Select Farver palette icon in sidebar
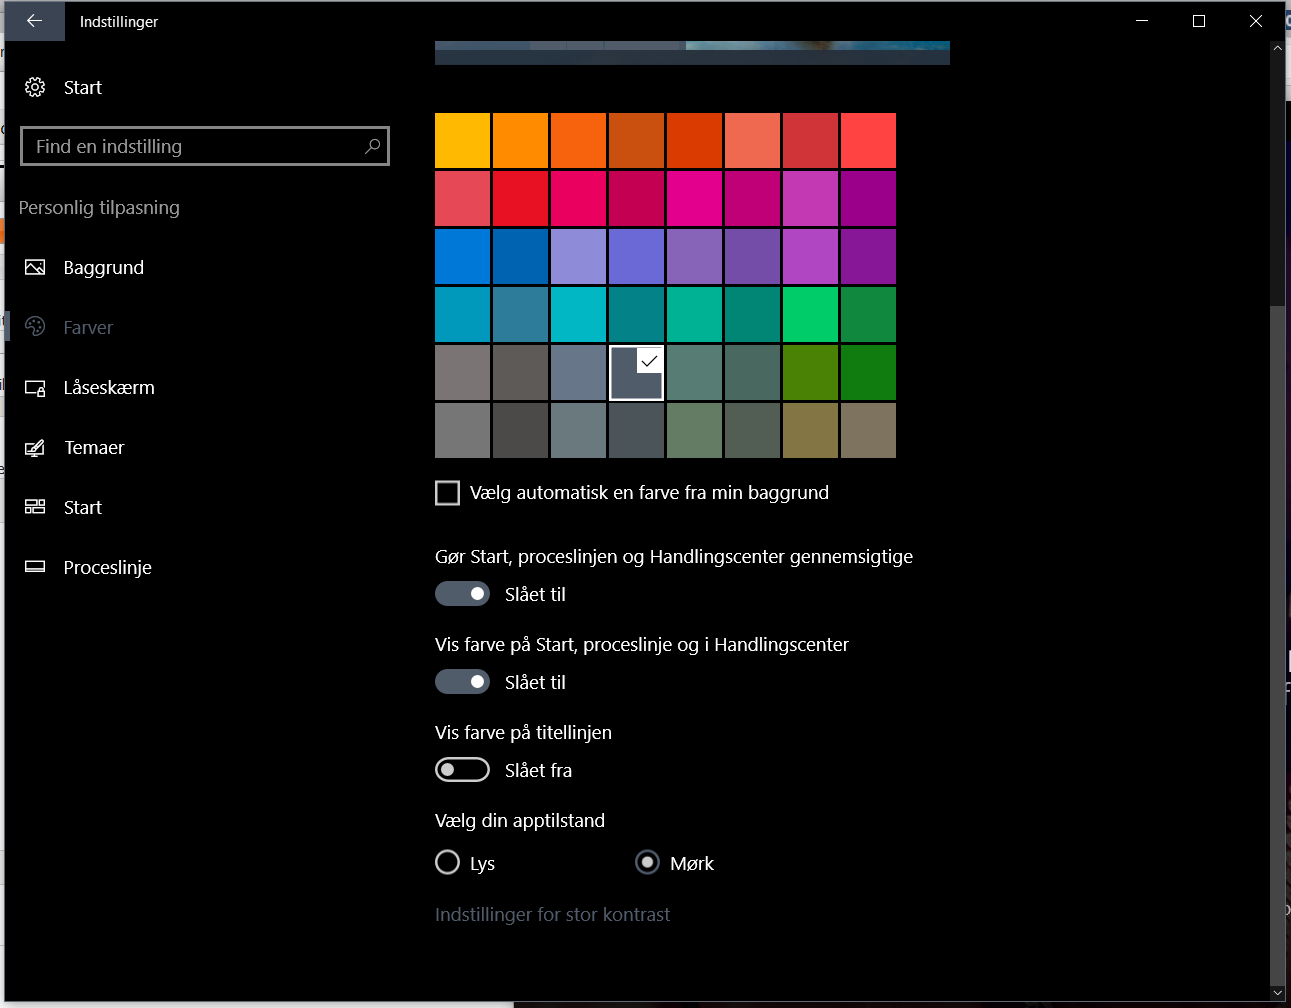This screenshot has width=1291, height=1008. (35, 327)
